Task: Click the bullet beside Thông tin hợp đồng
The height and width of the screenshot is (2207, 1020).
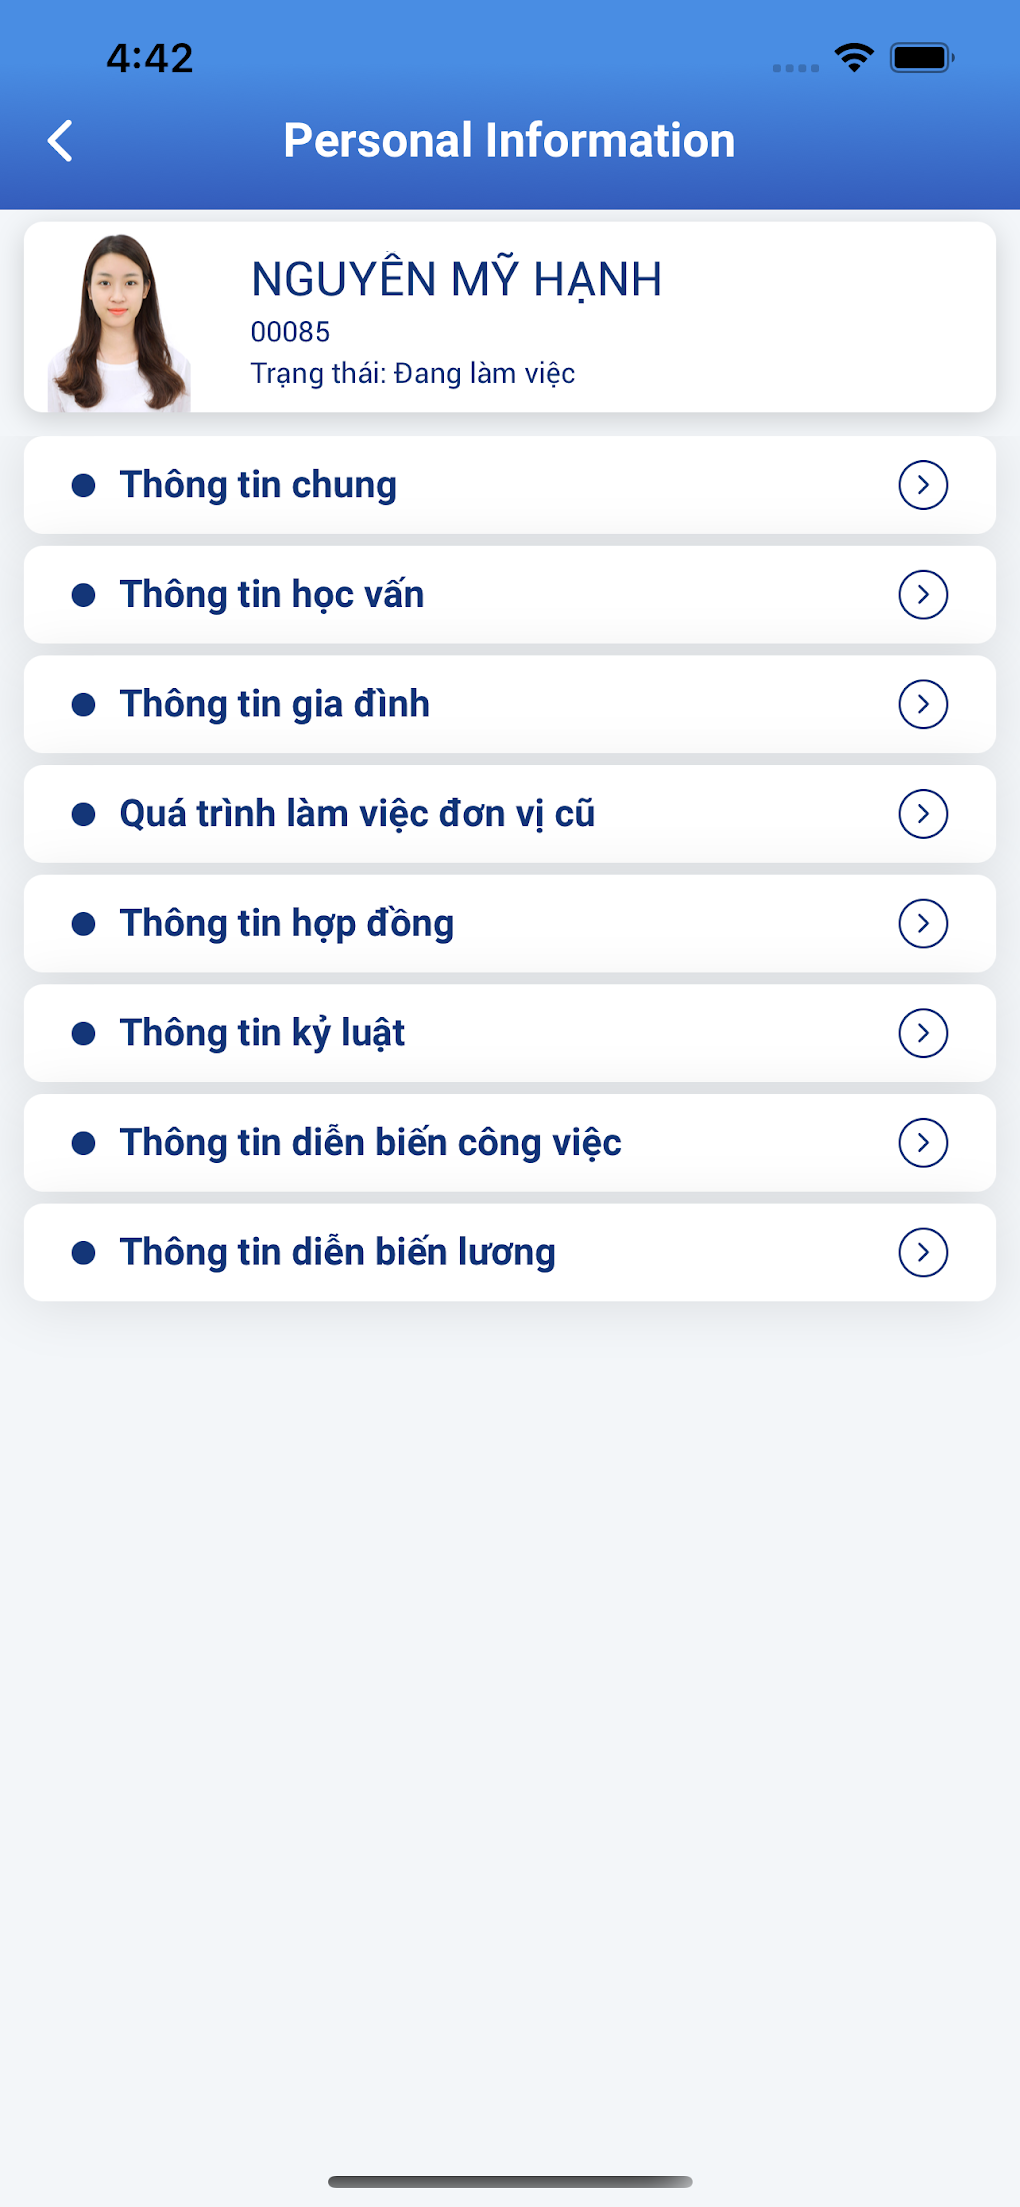Action: (x=84, y=924)
